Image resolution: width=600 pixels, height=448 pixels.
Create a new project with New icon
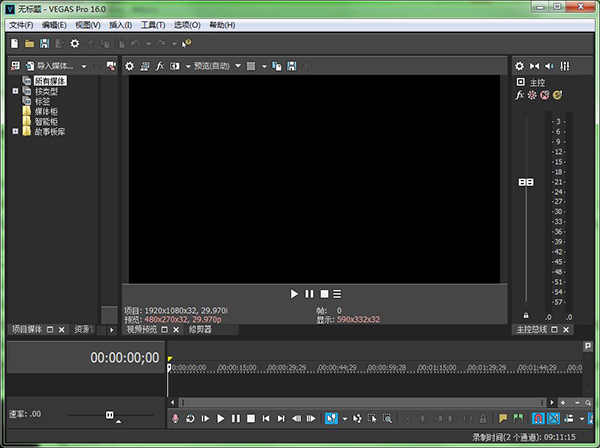click(x=15, y=44)
